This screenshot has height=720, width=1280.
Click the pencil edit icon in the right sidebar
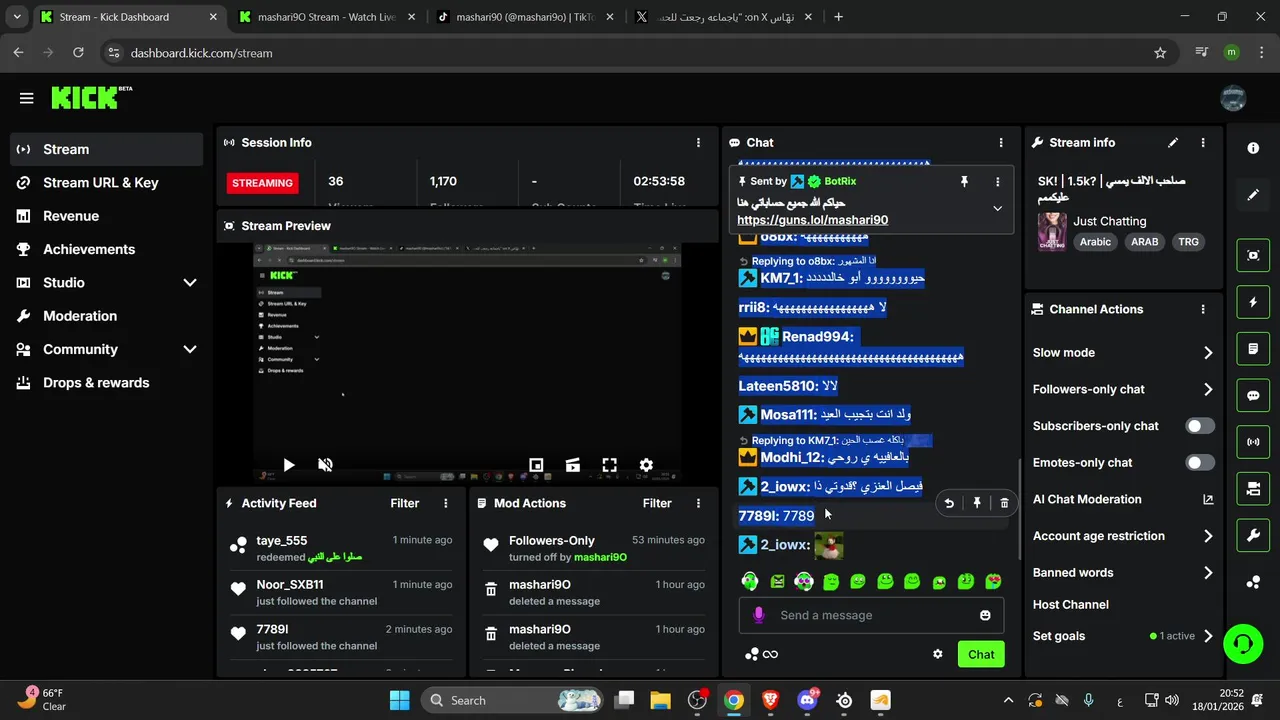click(1253, 195)
